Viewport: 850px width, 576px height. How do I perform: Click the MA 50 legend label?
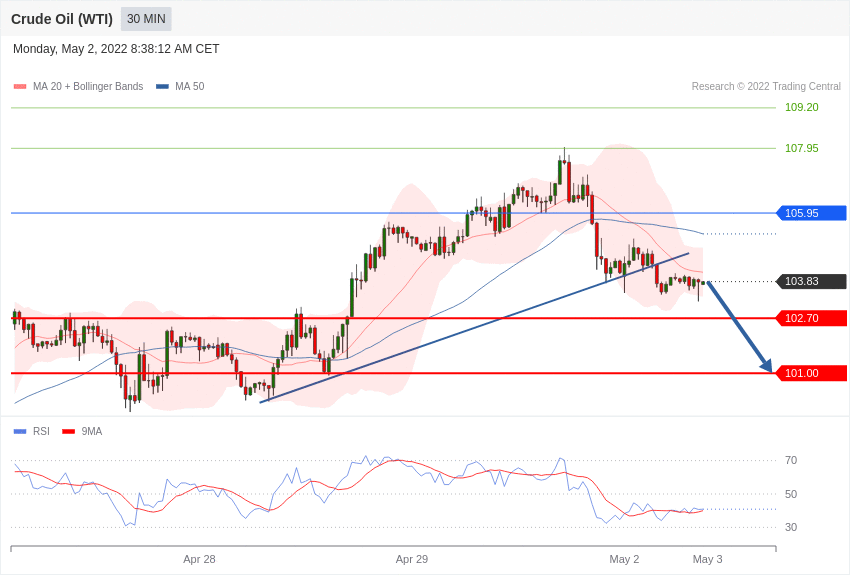tap(190, 86)
